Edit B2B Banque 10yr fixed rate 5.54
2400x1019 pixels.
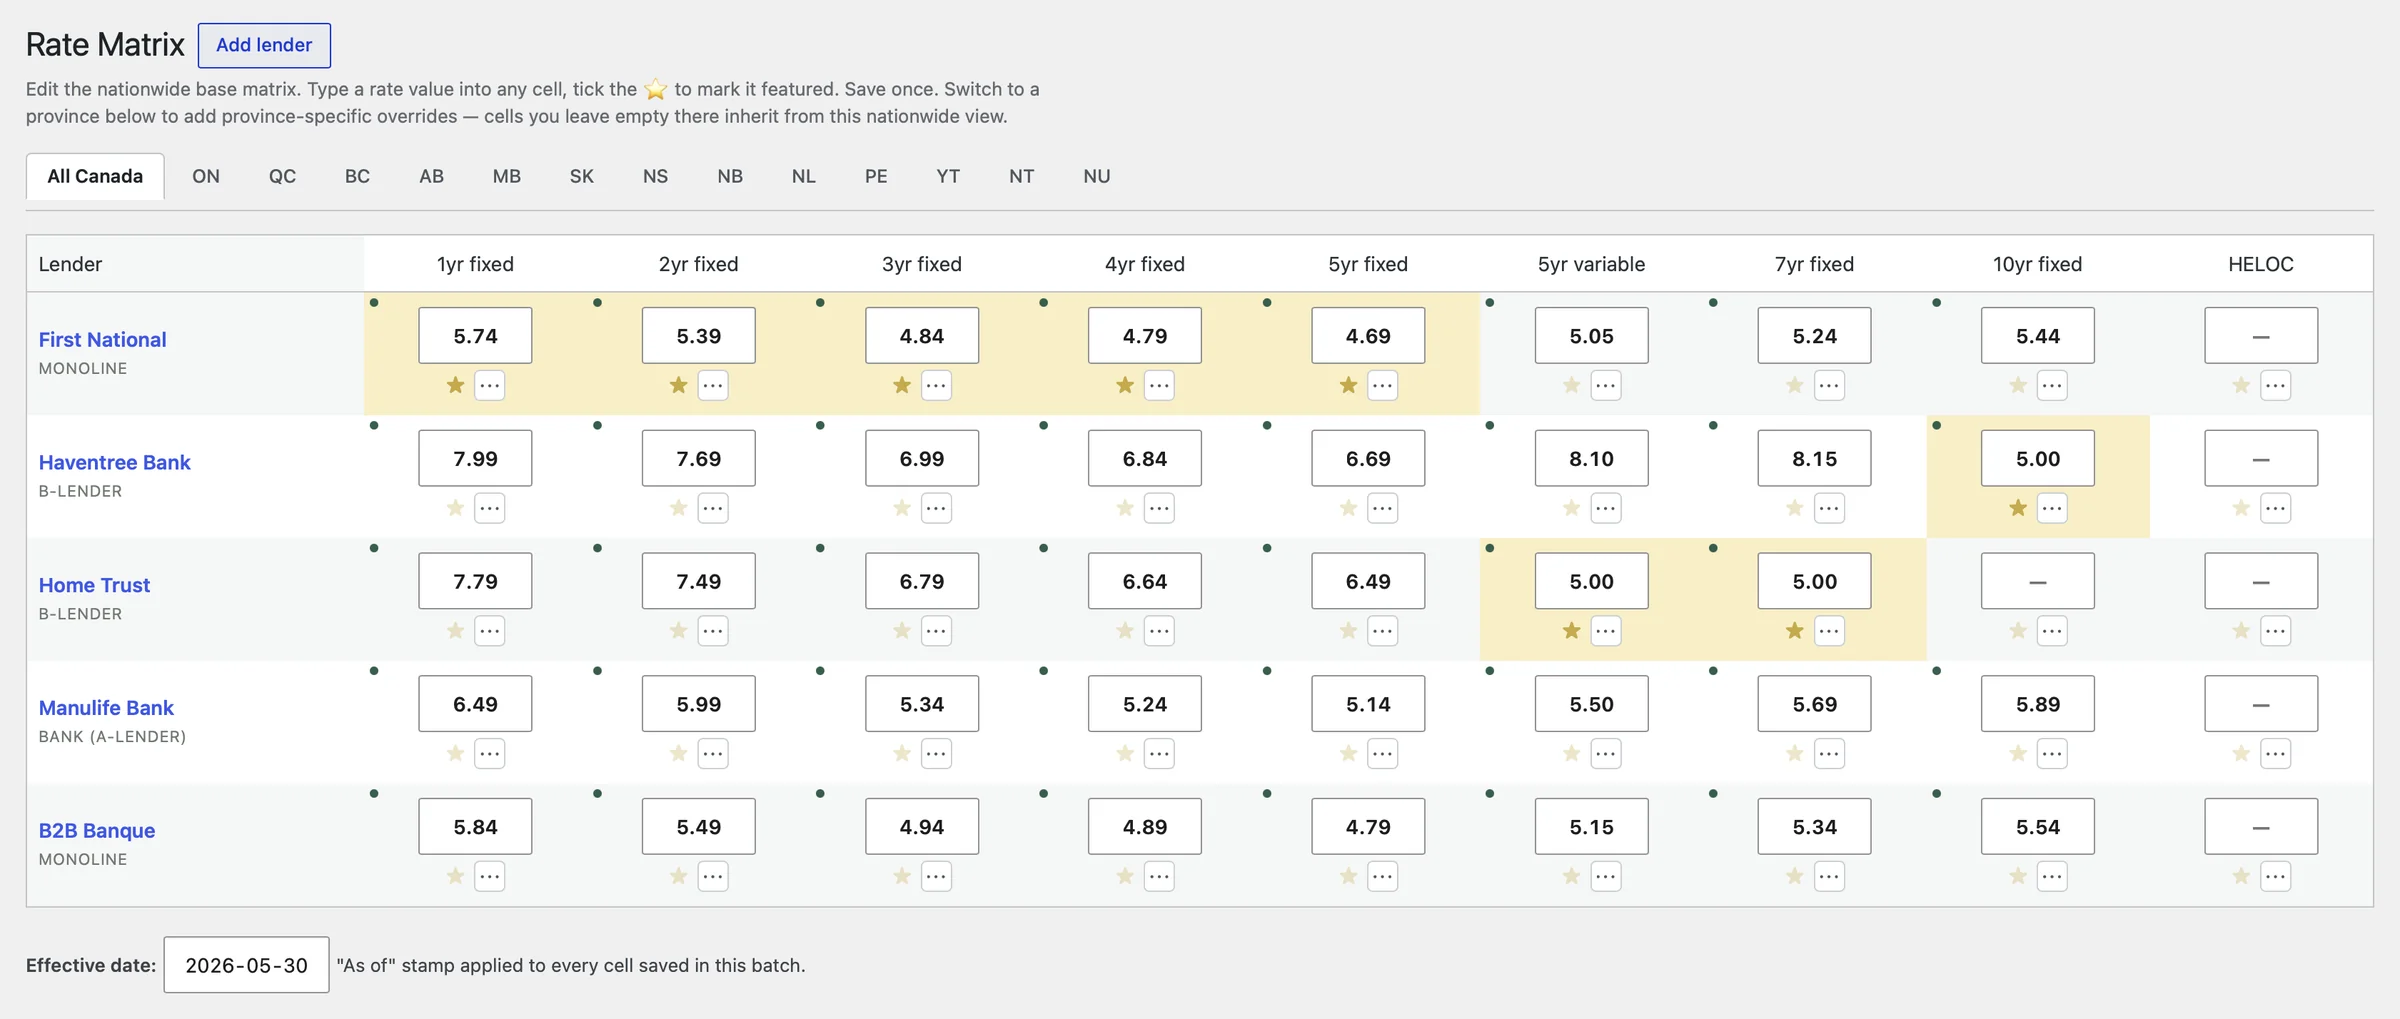[x=2038, y=827]
